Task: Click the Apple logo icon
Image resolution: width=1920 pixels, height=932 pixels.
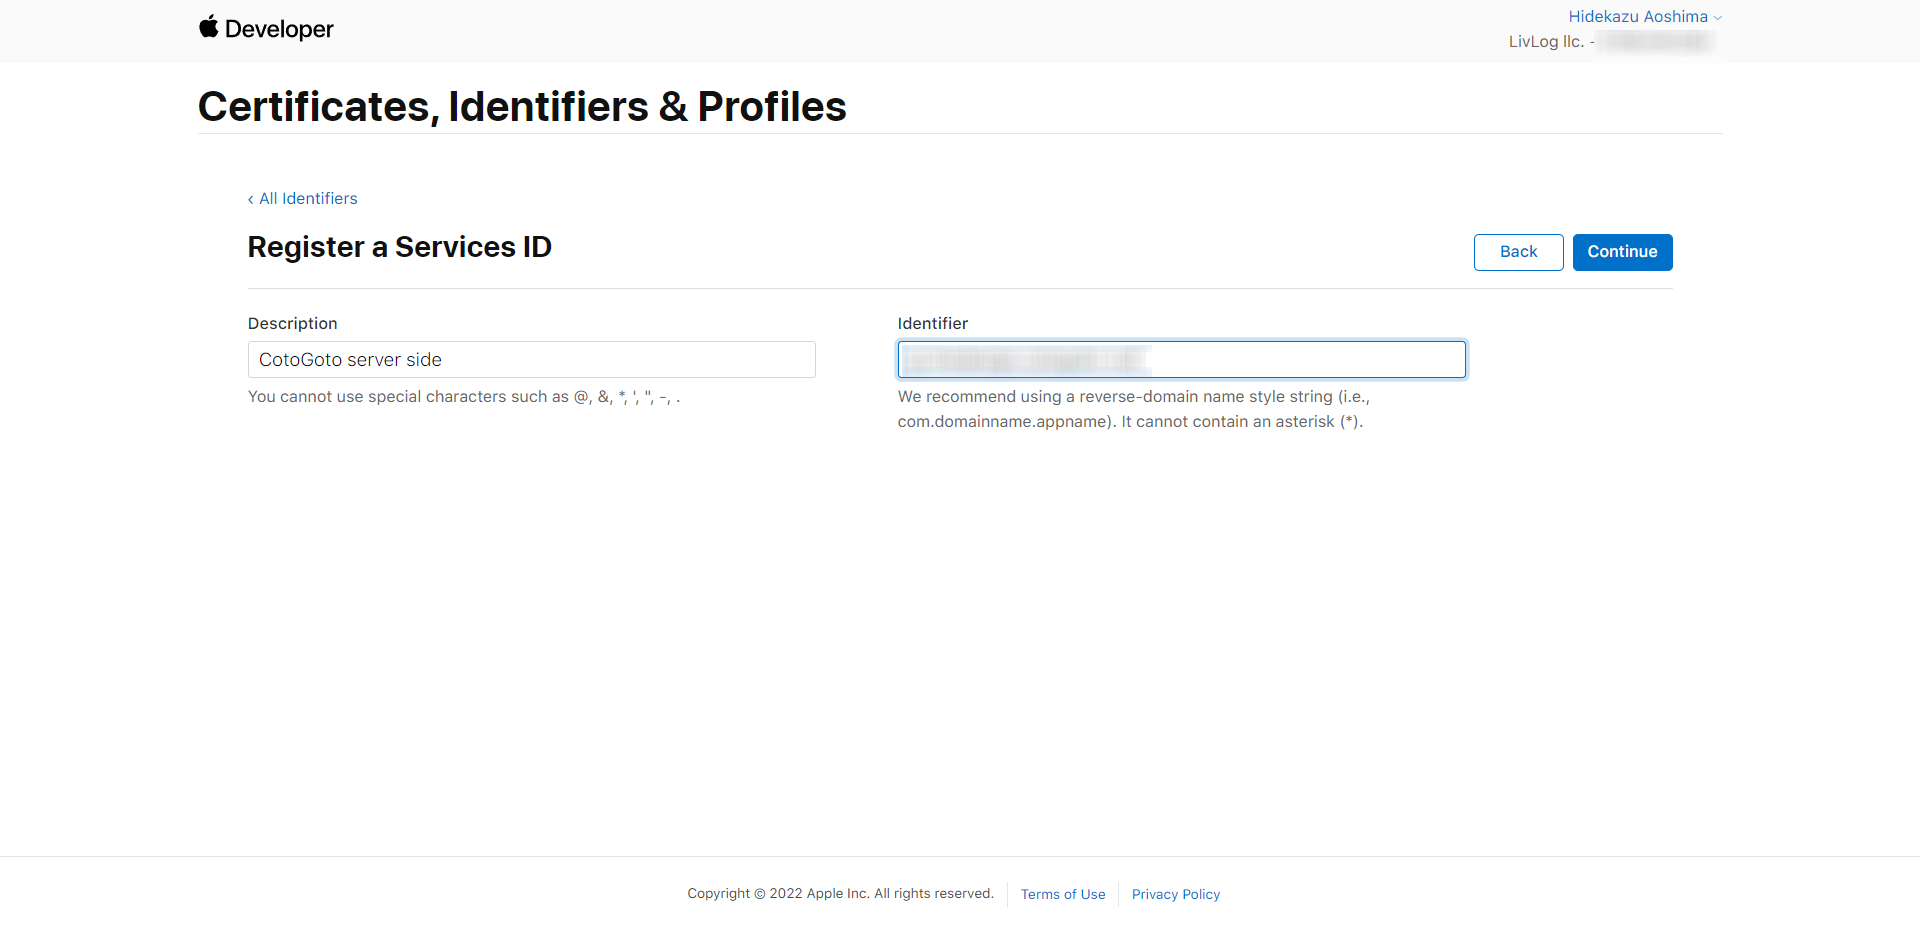Action: [208, 27]
